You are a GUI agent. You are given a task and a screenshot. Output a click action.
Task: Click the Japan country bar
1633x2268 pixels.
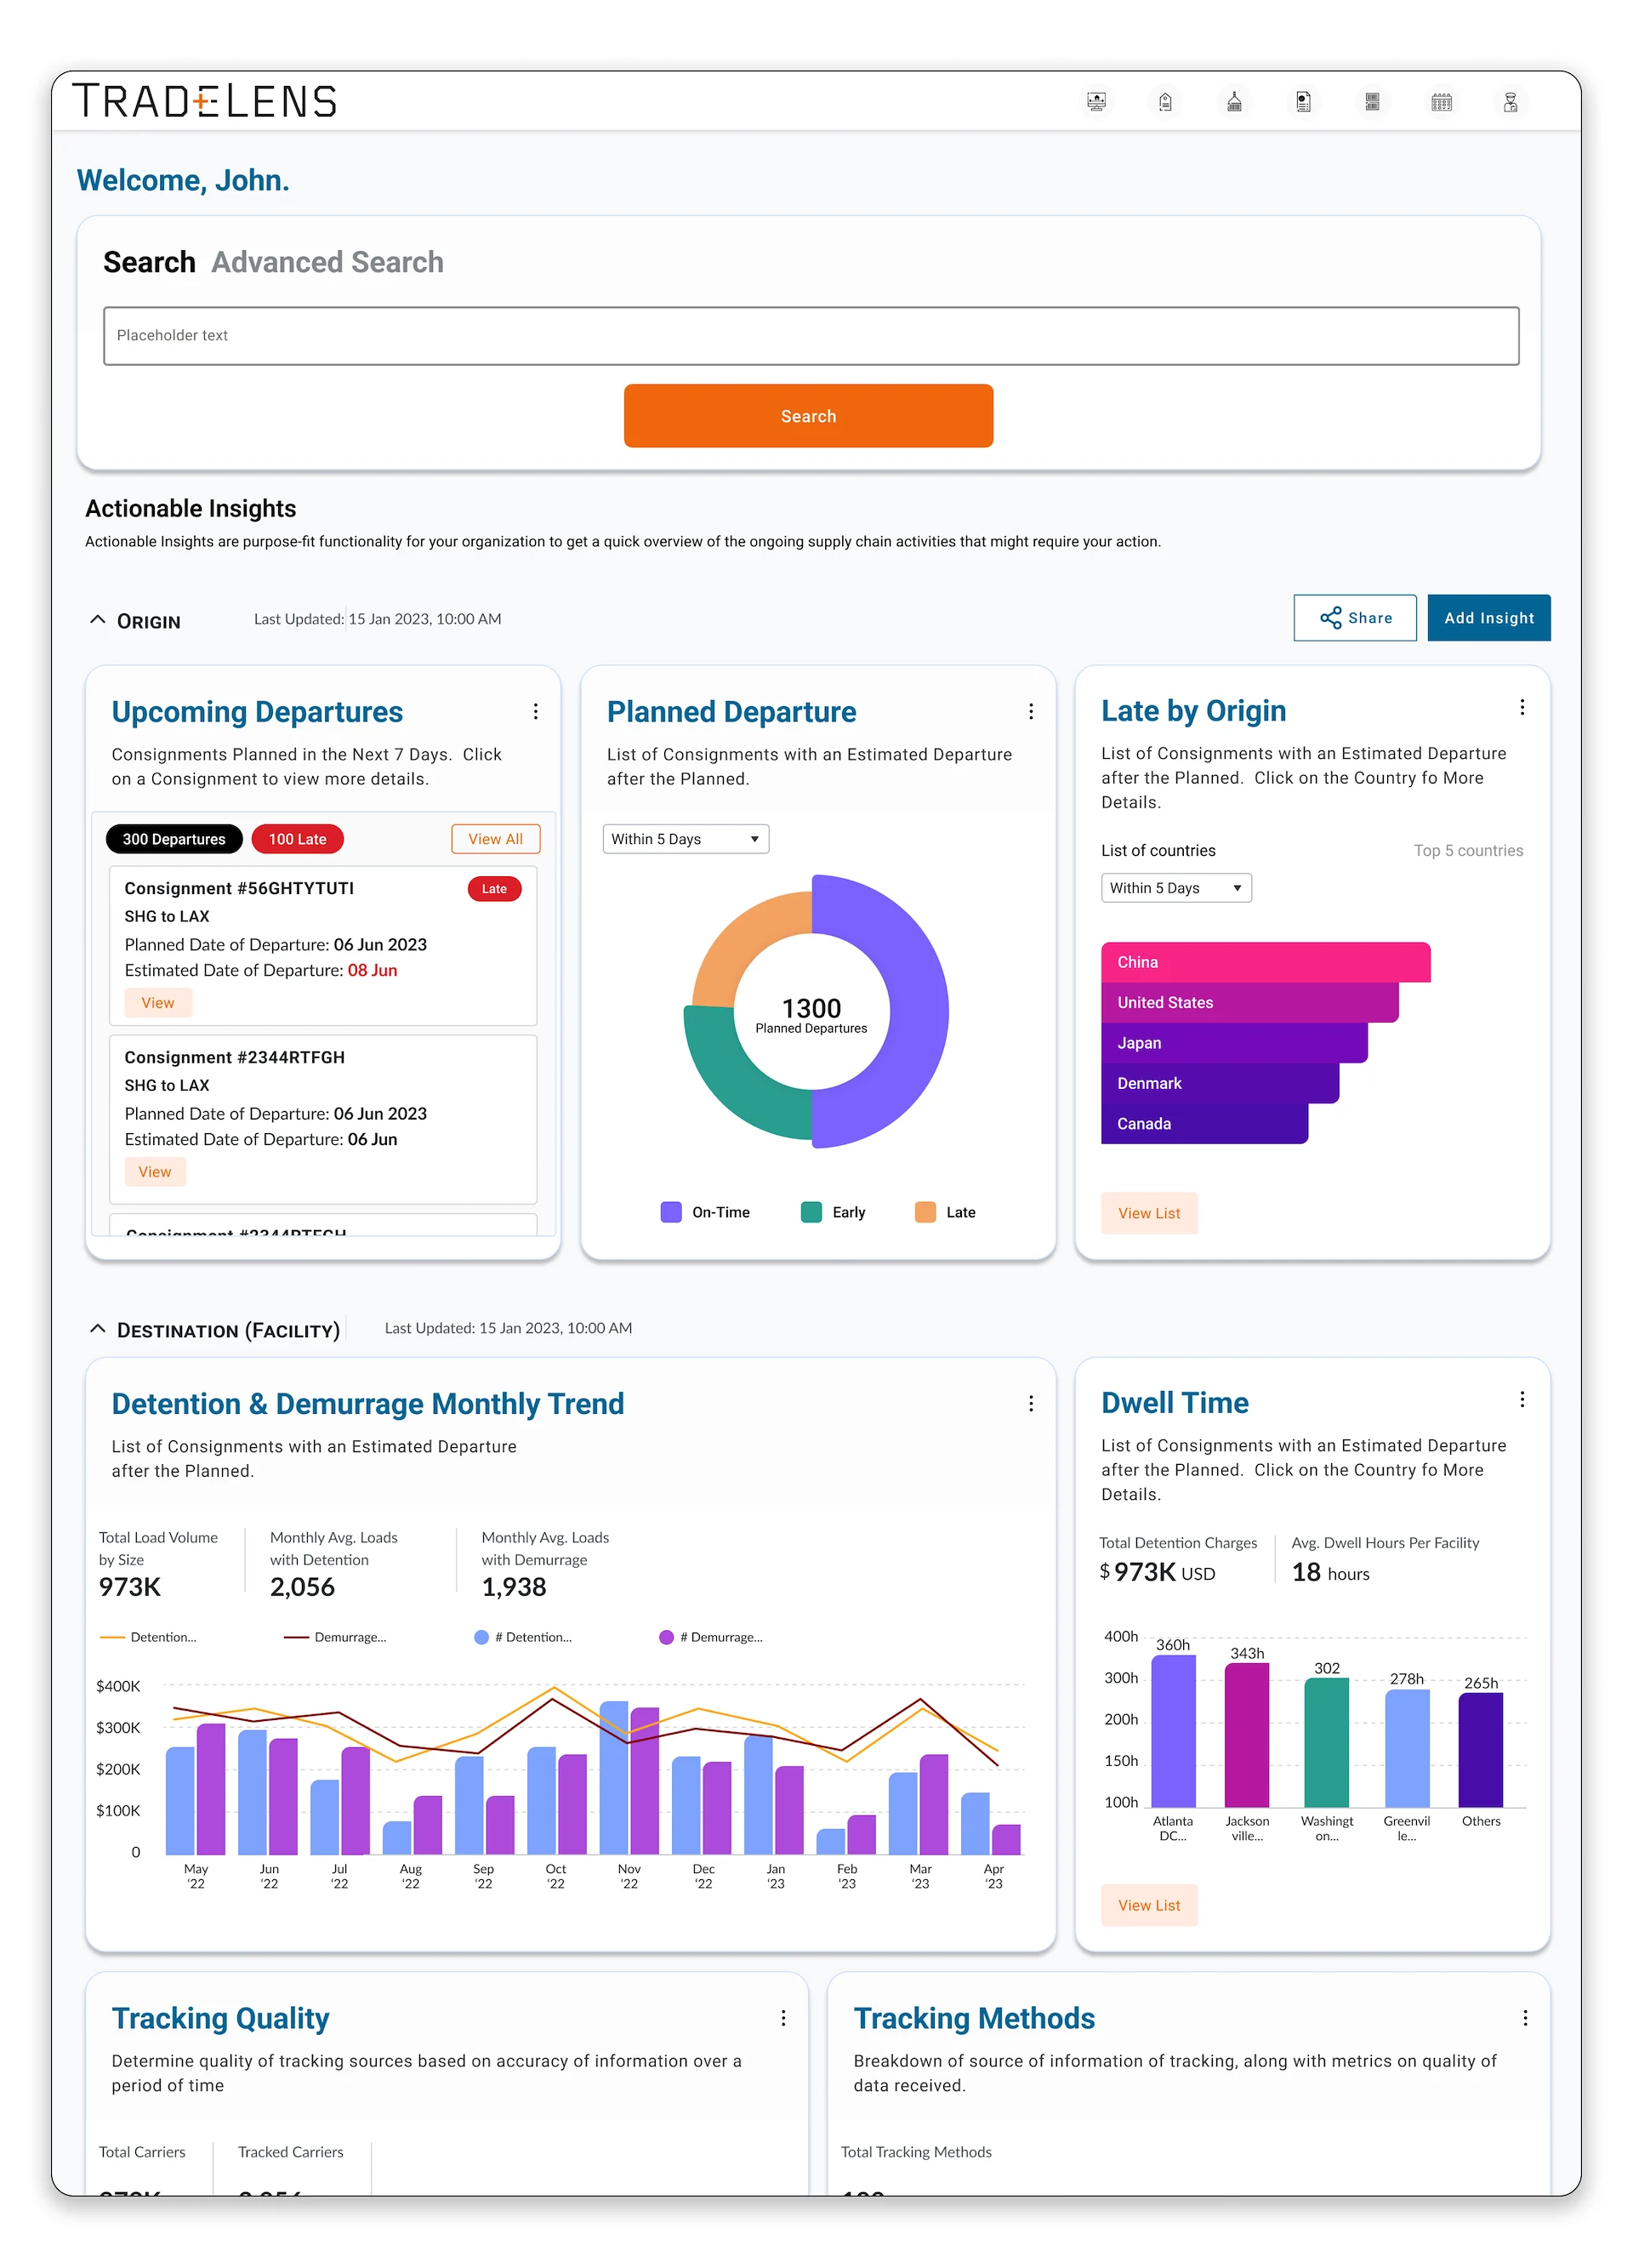[x=1234, y=1043]
